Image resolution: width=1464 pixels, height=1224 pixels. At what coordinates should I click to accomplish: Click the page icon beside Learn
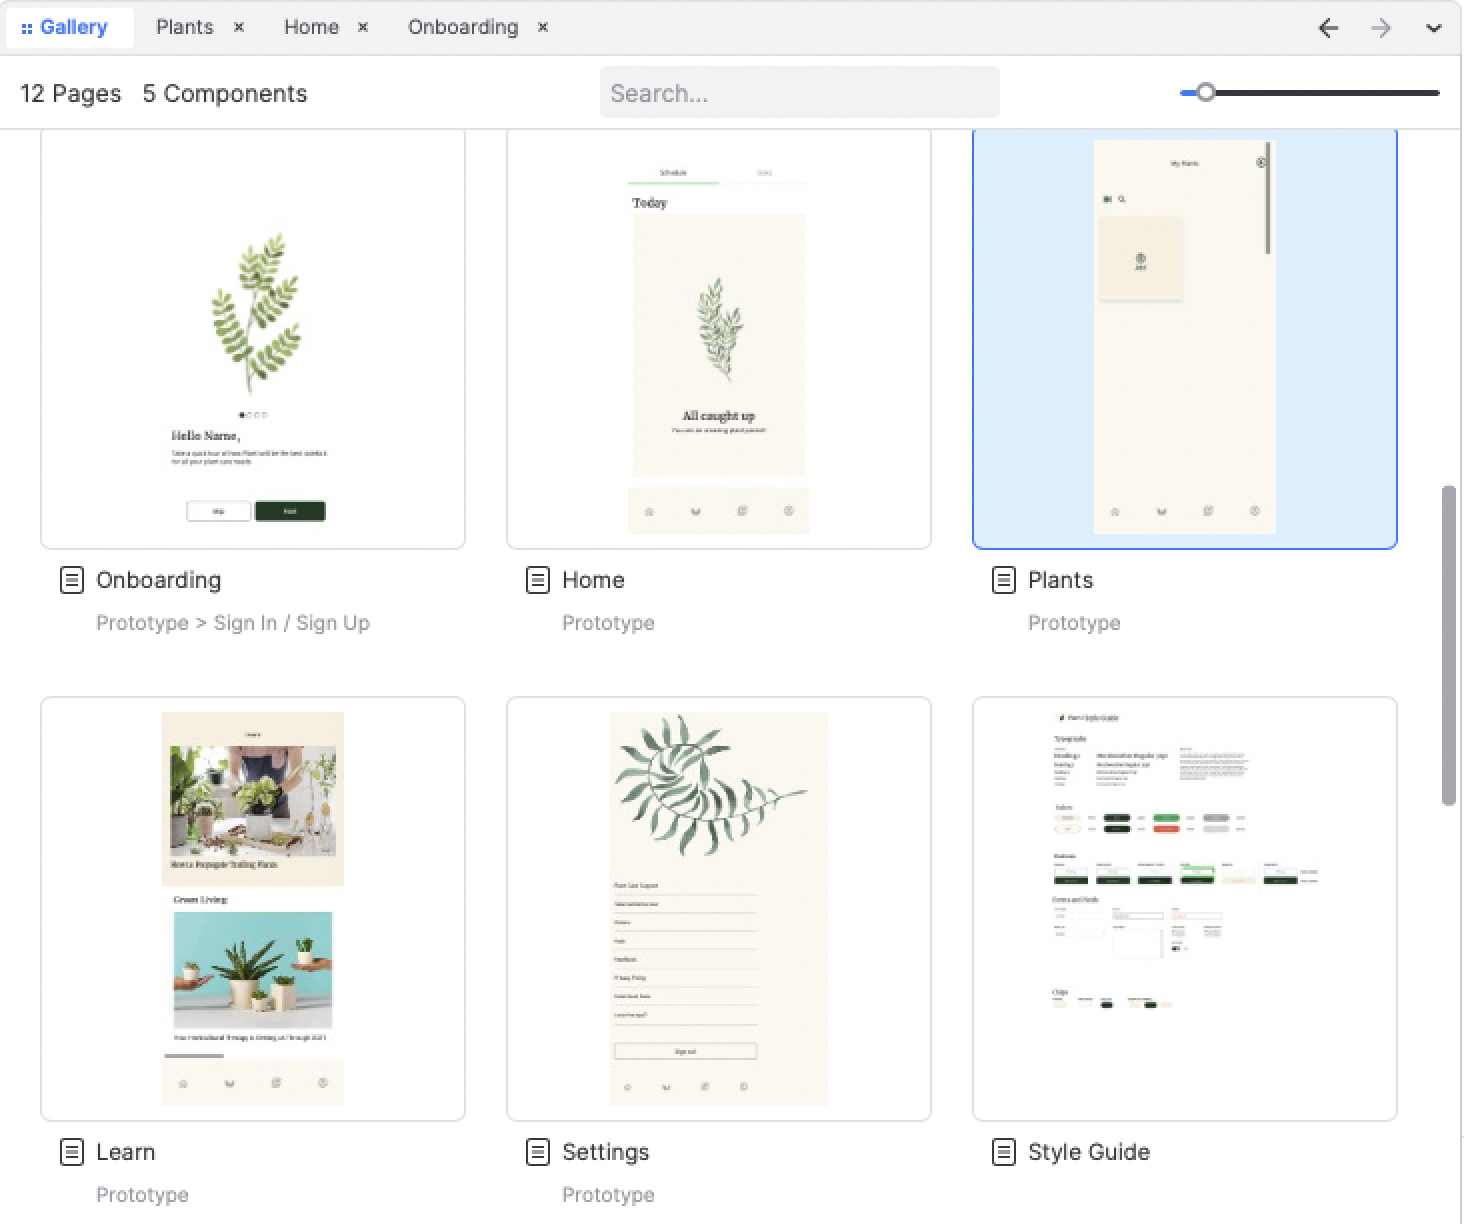click(x=72, y=1152)
